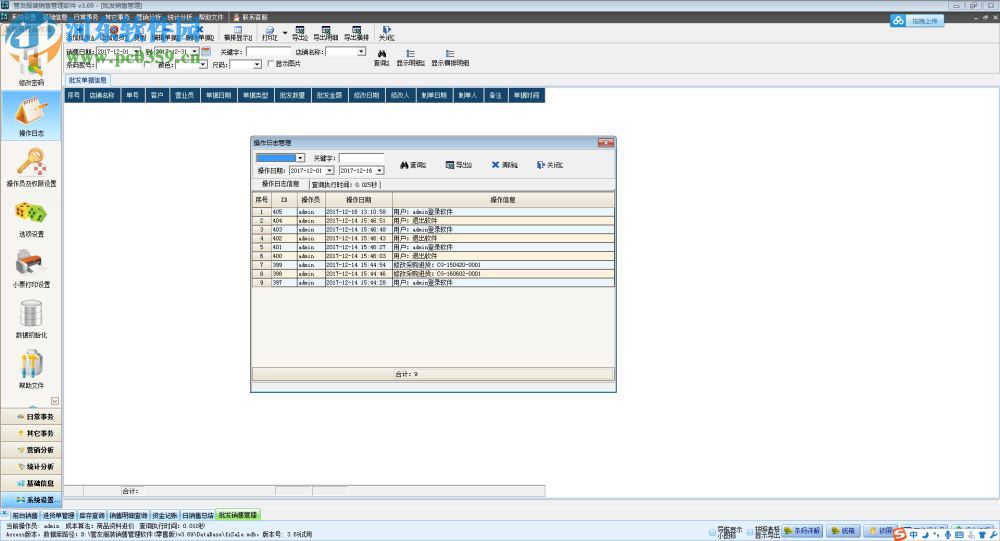Click 关闭 in the log dialog
1000x541 pixels.
click(550, 165)
